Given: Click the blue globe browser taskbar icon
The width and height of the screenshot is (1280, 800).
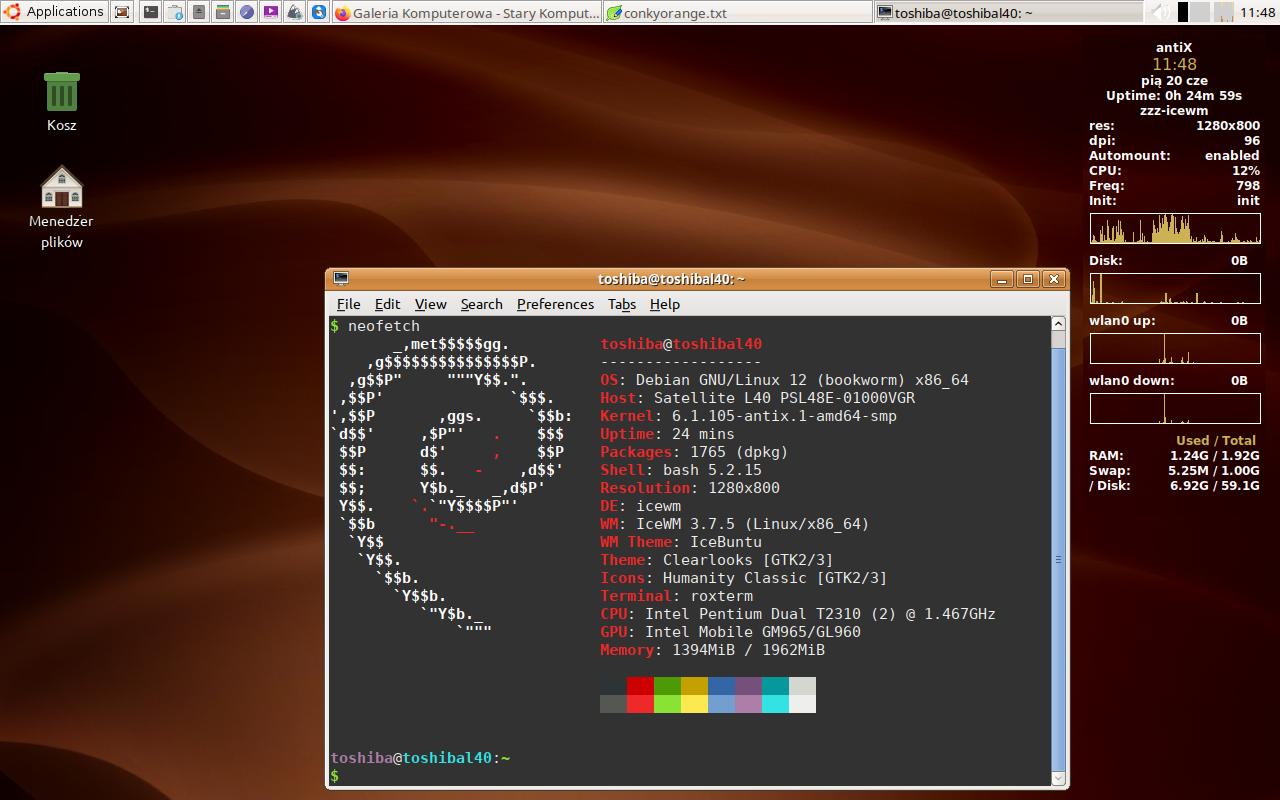Looking at the screenshot, I should (x=319, y=12).
